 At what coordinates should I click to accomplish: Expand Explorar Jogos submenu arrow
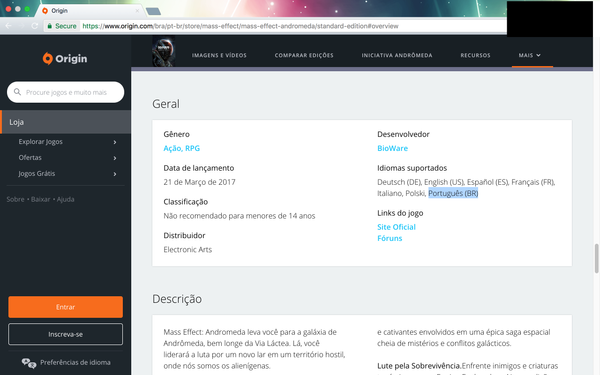pos(115,142)
